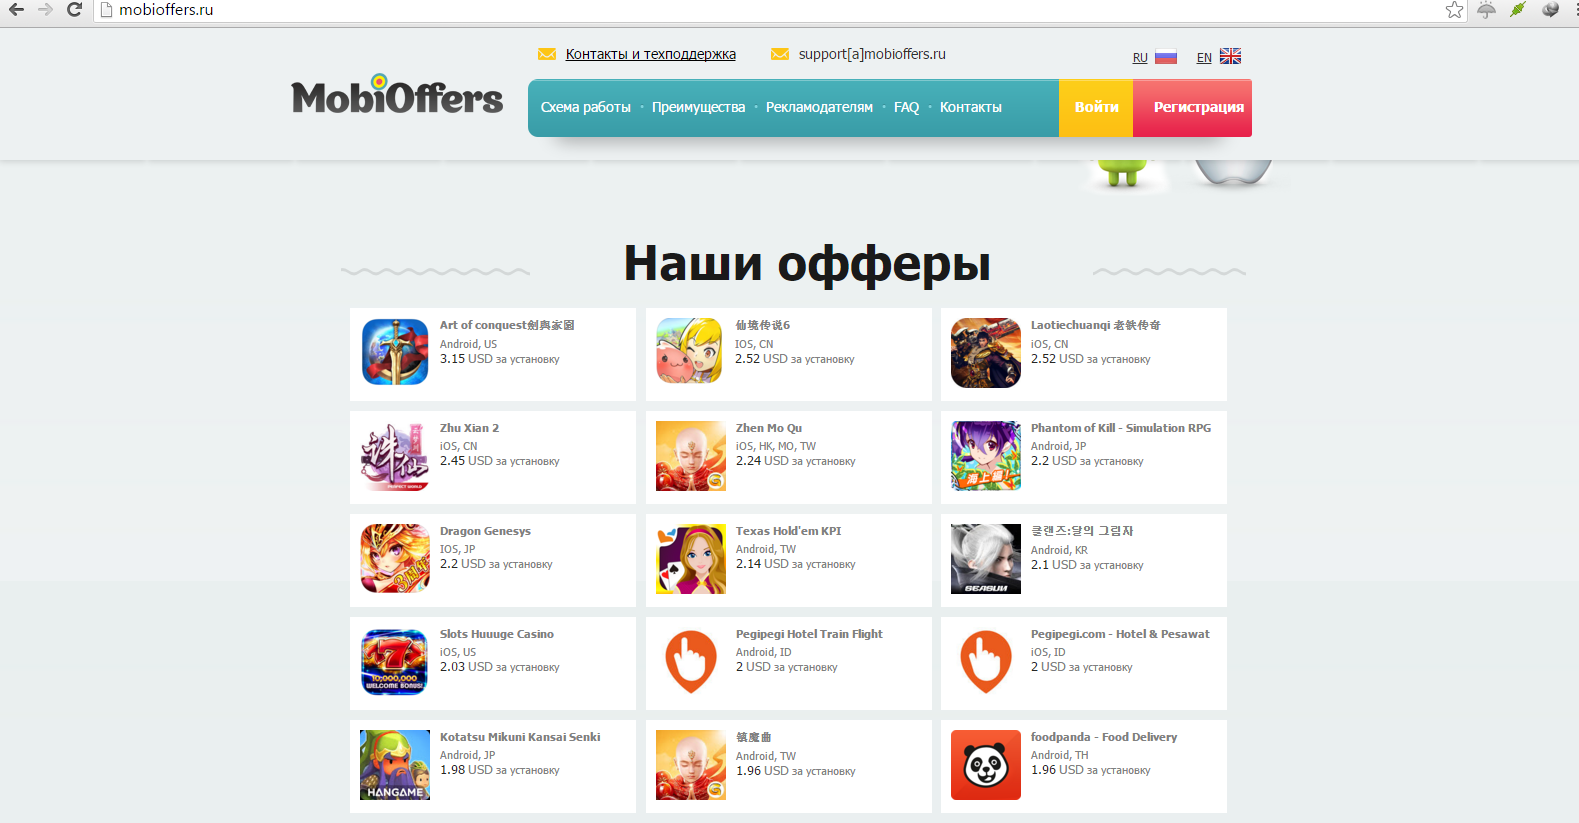Open the Dragon Genesys app icon
Screen dimensions: 1579x823
click(x=395, y=559)
